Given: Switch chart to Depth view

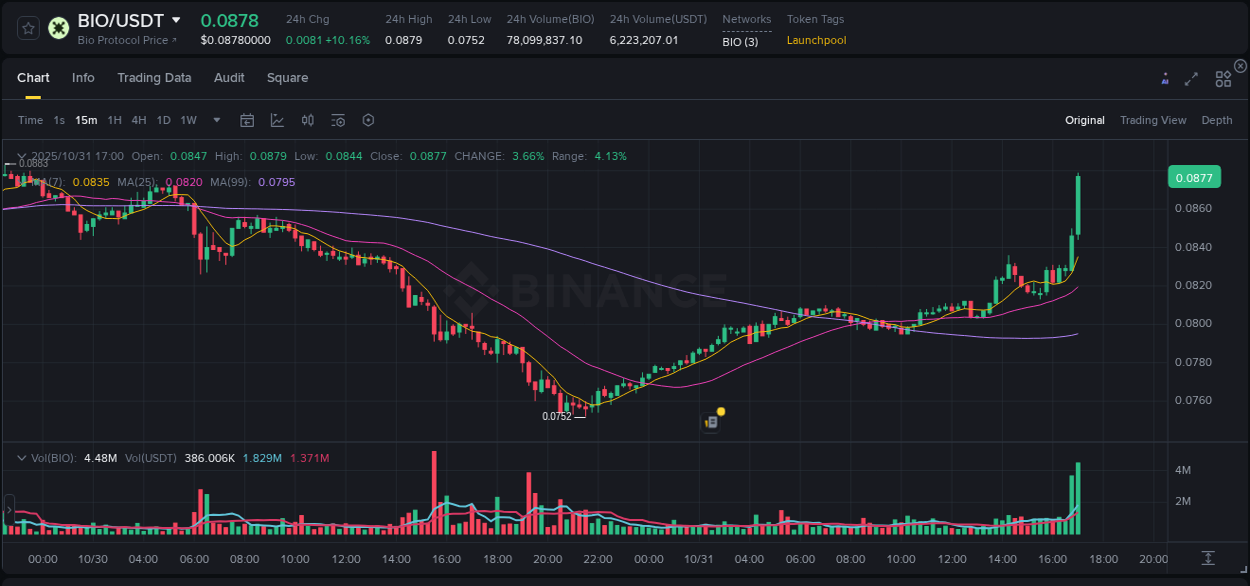Looking at the screenshot, I should [1216, 120].
